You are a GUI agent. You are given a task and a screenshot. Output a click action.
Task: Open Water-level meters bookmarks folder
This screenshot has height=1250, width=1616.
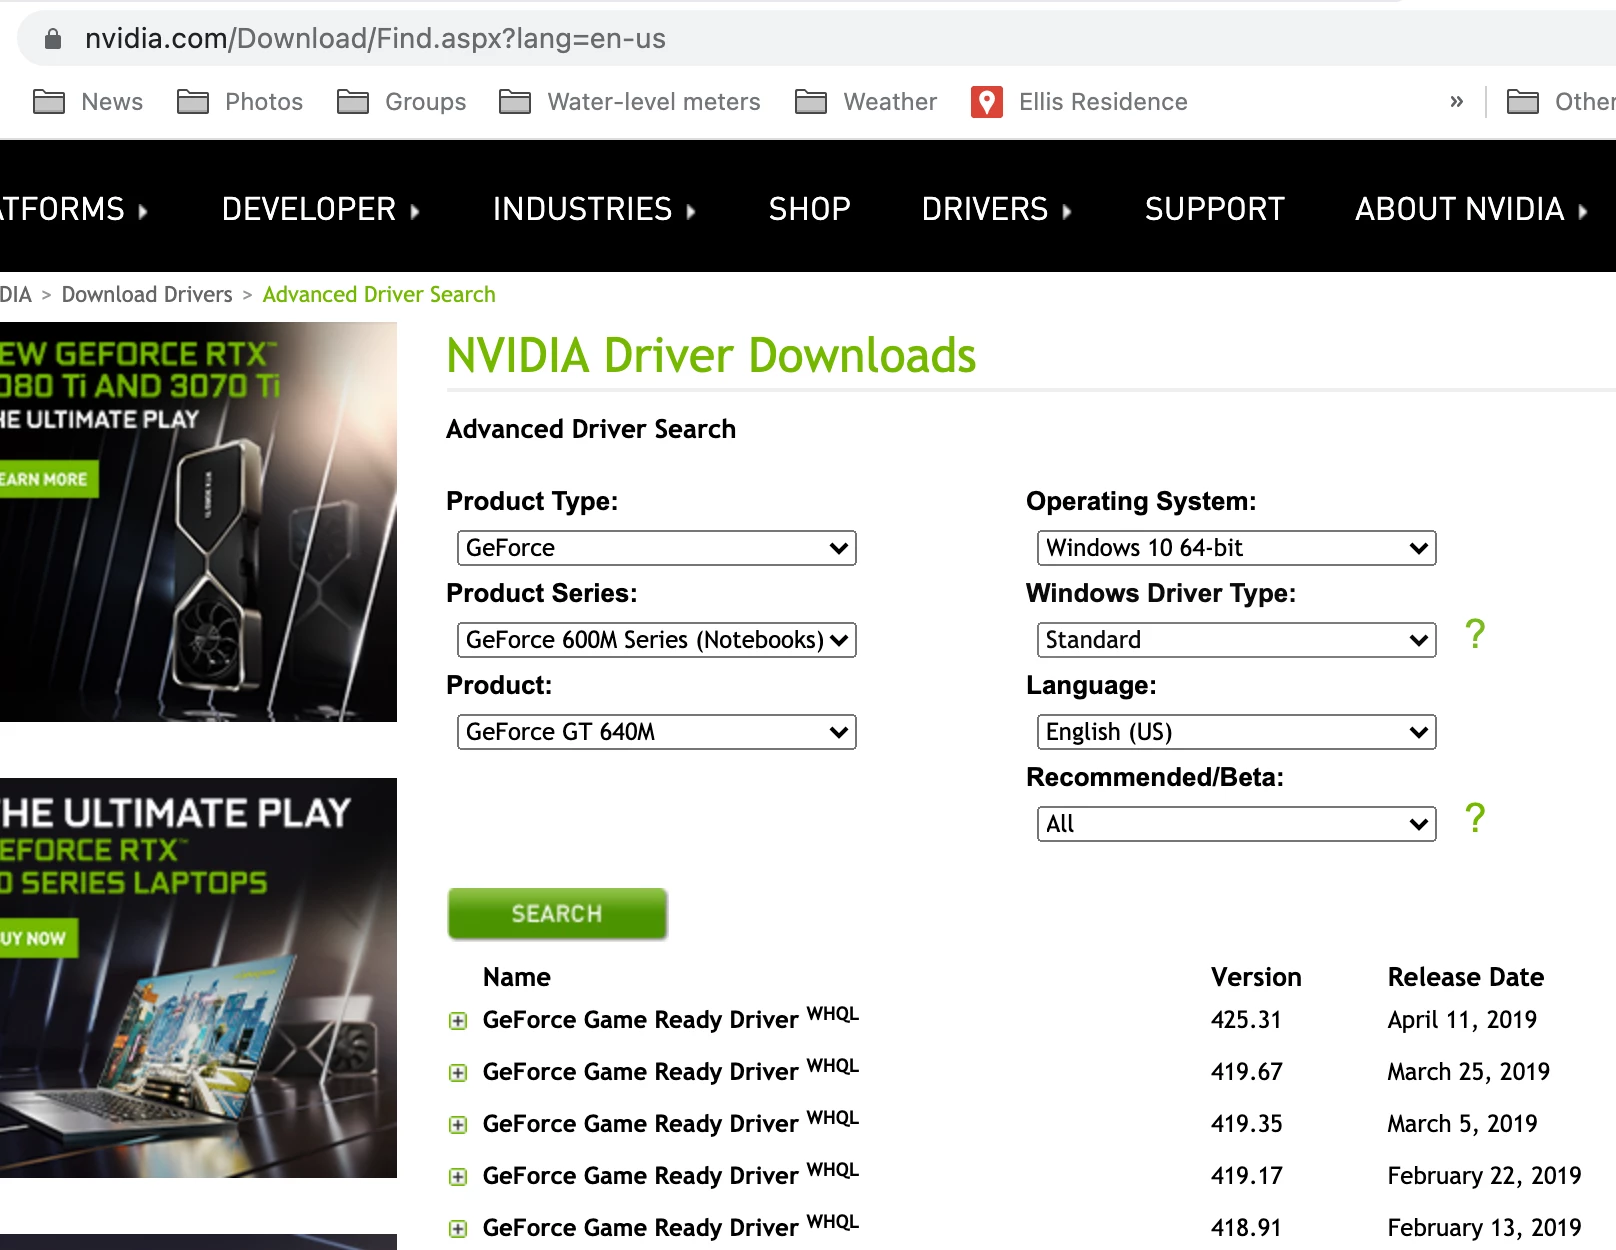[x=630, y=102]
